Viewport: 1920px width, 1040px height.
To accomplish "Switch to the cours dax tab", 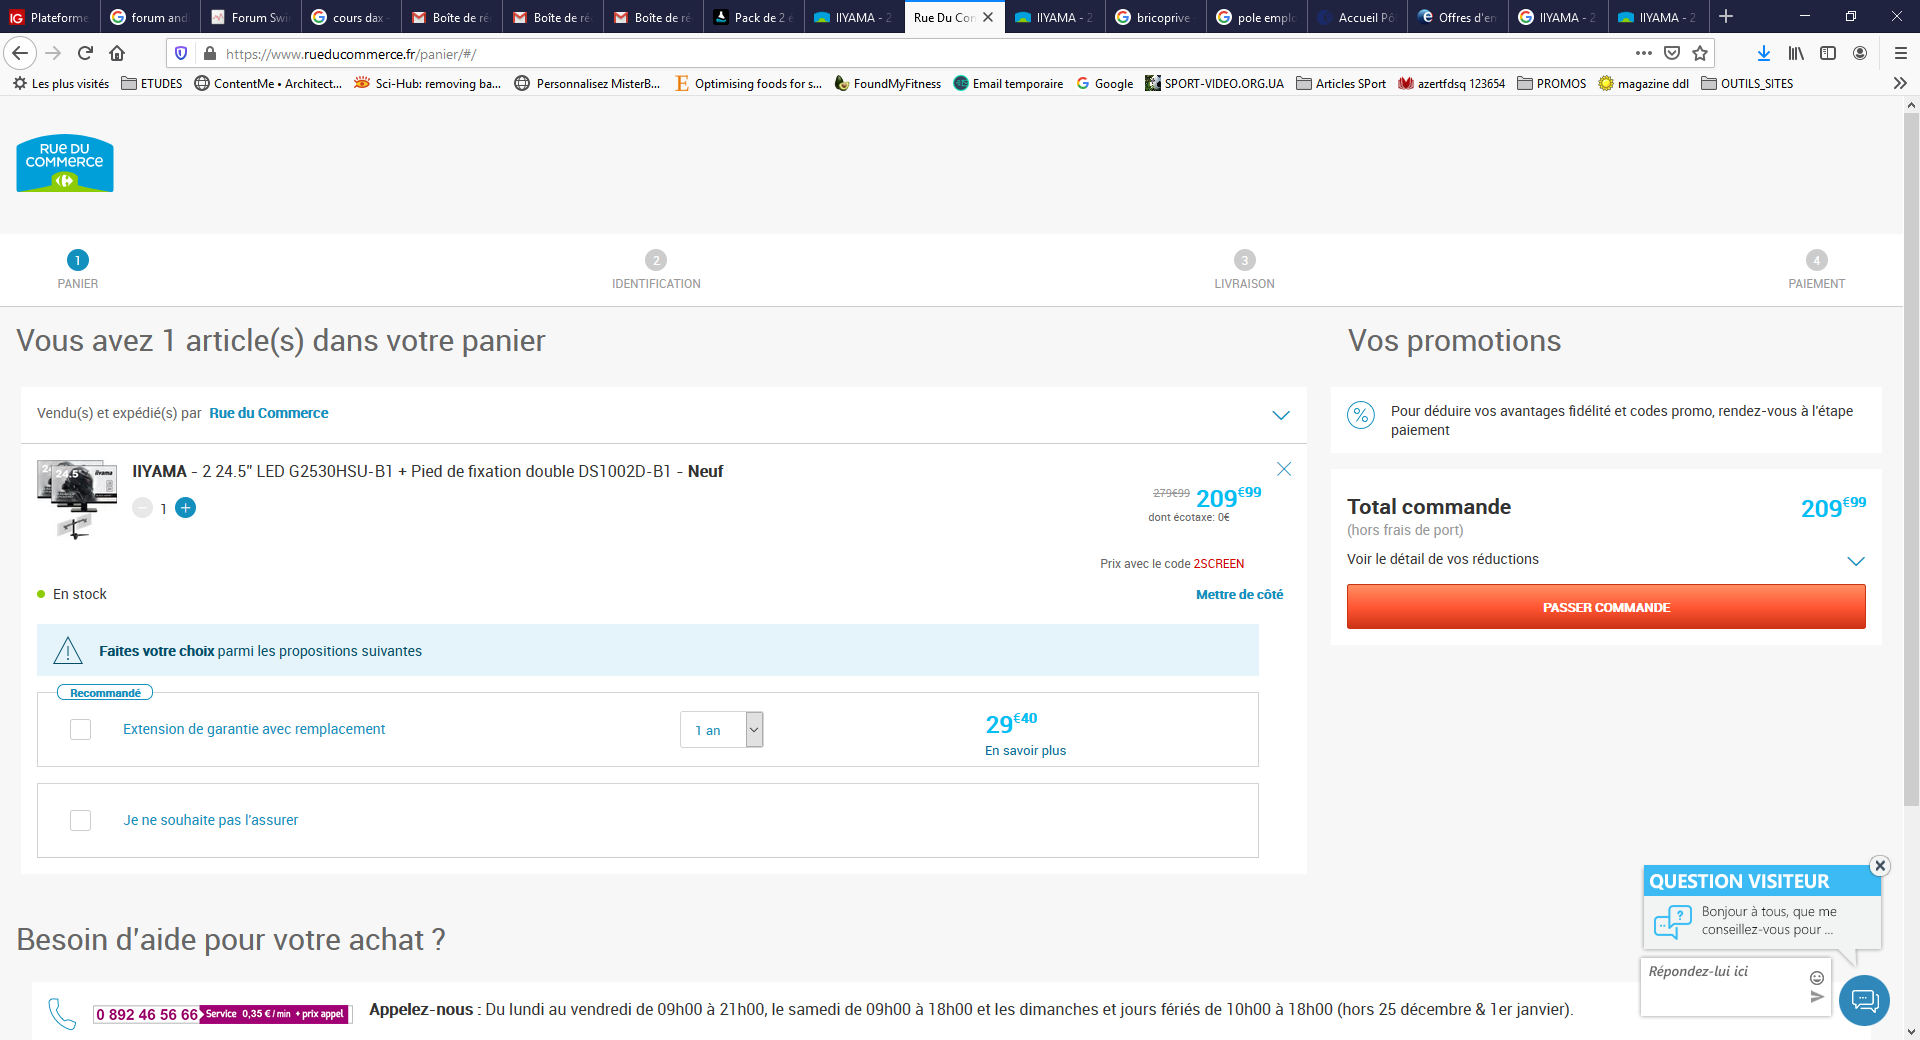I will (351, 17).
